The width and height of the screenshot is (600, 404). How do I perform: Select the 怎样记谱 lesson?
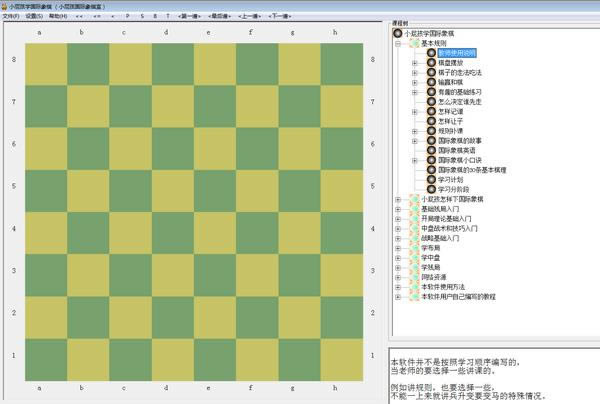point(450,112)
